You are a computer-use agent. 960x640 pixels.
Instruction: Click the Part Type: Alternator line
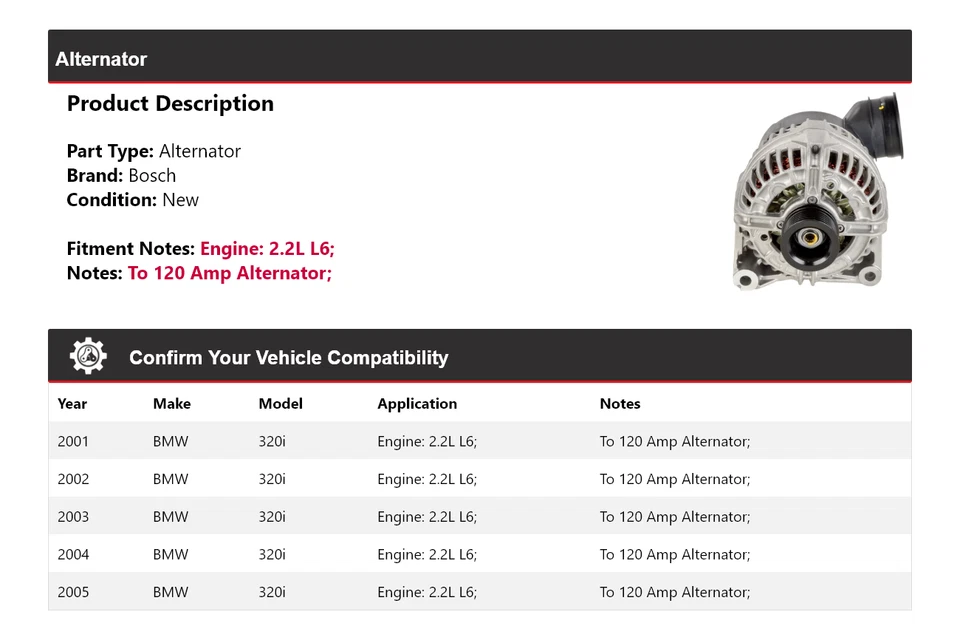(154, 151)
